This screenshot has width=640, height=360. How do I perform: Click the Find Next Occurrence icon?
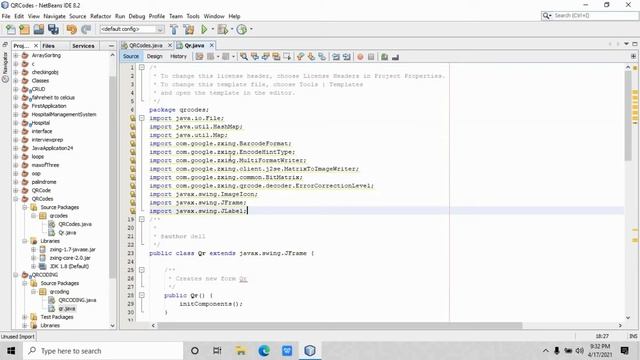click(x=265, y=57)
